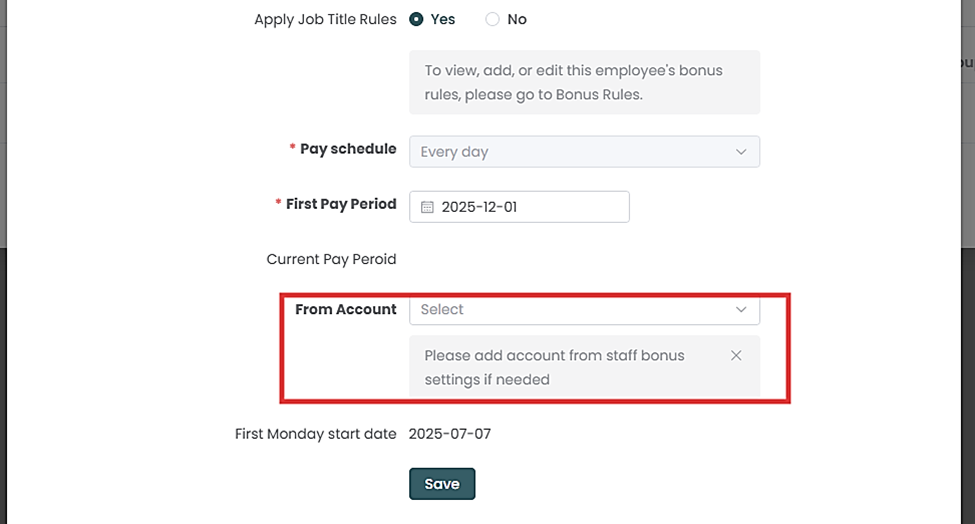The image size is (975, 524).
Task: Click the 'Please add account' notice text
Action: click(554, 367)
